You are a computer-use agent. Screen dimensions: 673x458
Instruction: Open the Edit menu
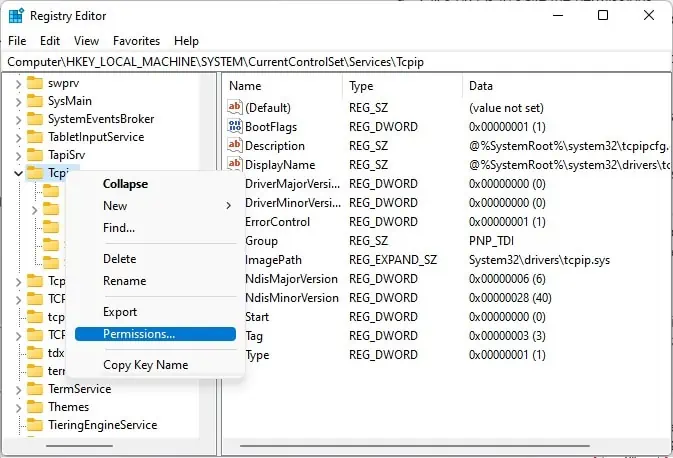coord(50,41)
